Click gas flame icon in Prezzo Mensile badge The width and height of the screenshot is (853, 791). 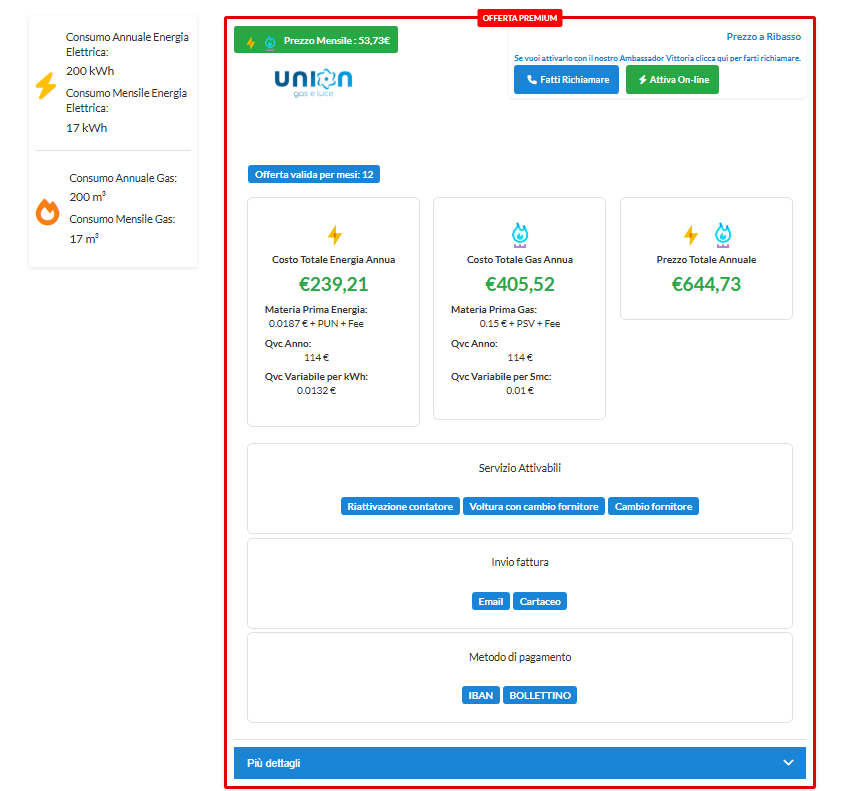pos(270,42)
